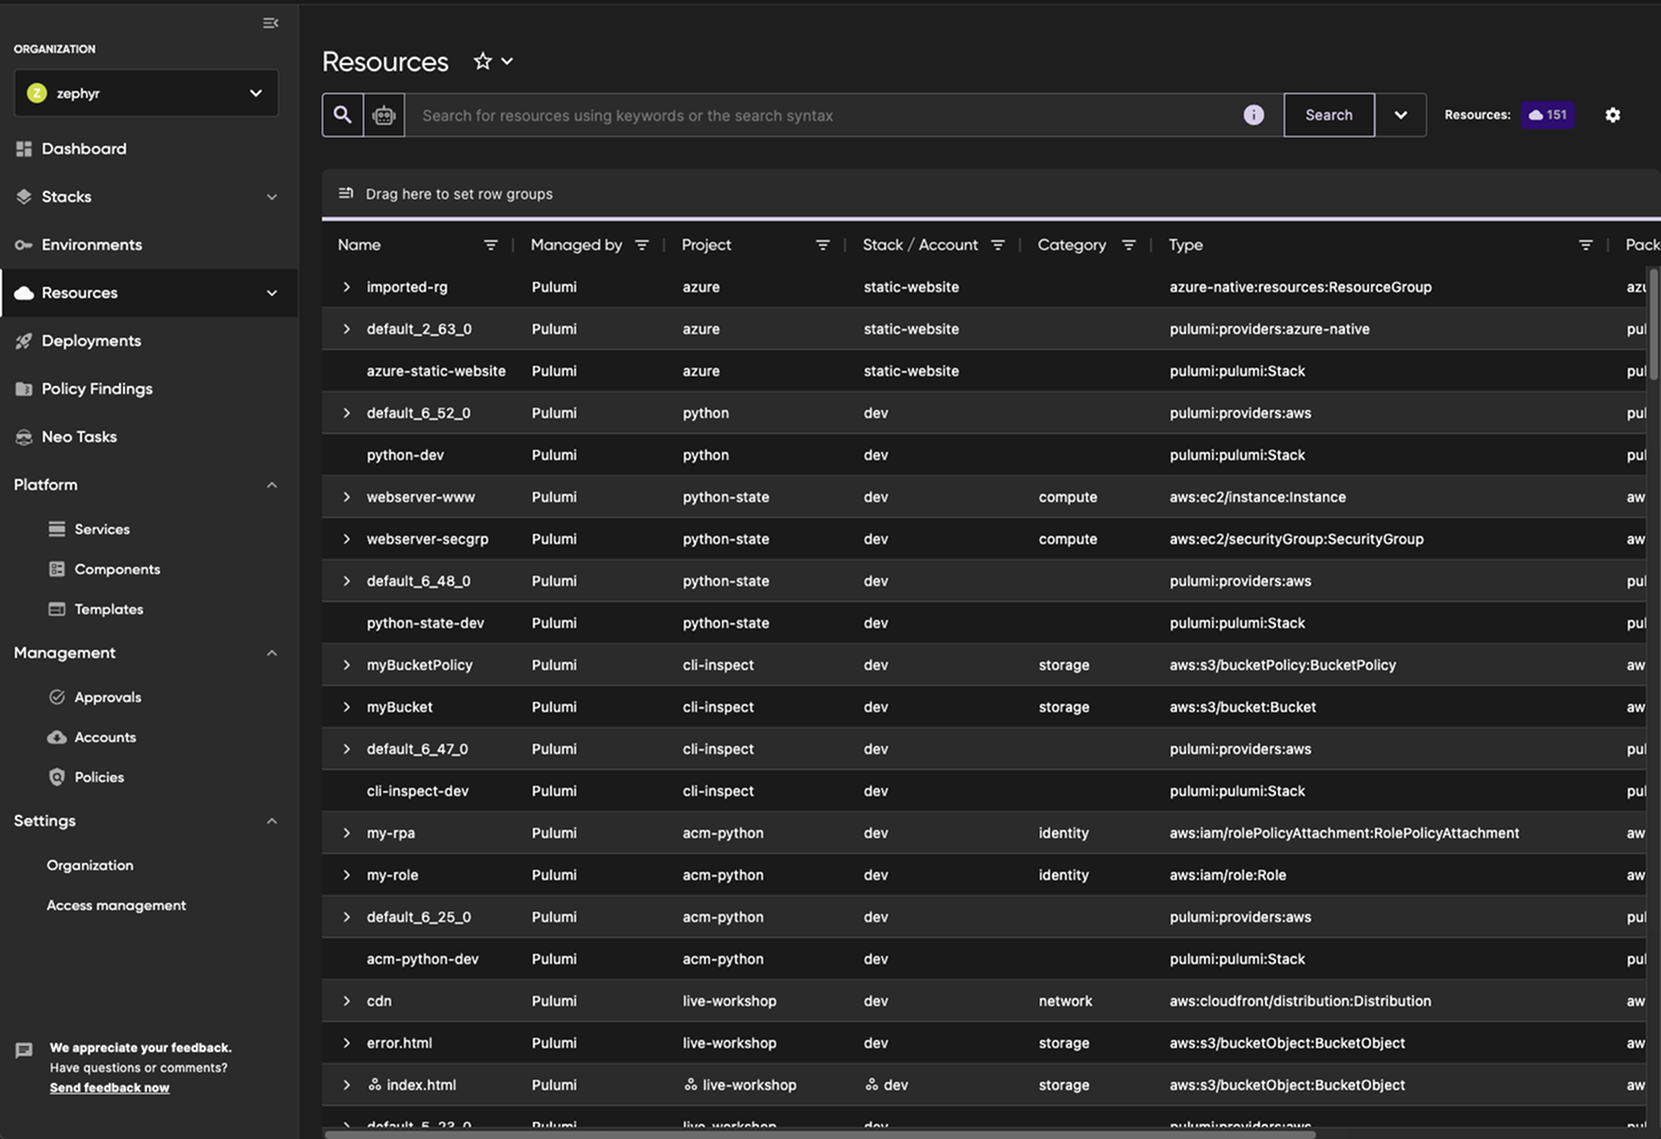Open Organization settings
Viewport: 1661px width, 1139px height.
[90, 865]
